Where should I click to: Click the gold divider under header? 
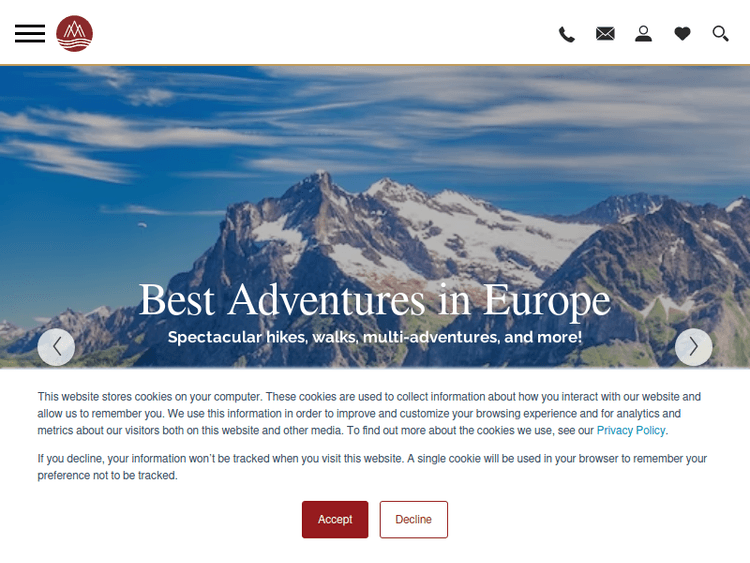pos(375,65)
